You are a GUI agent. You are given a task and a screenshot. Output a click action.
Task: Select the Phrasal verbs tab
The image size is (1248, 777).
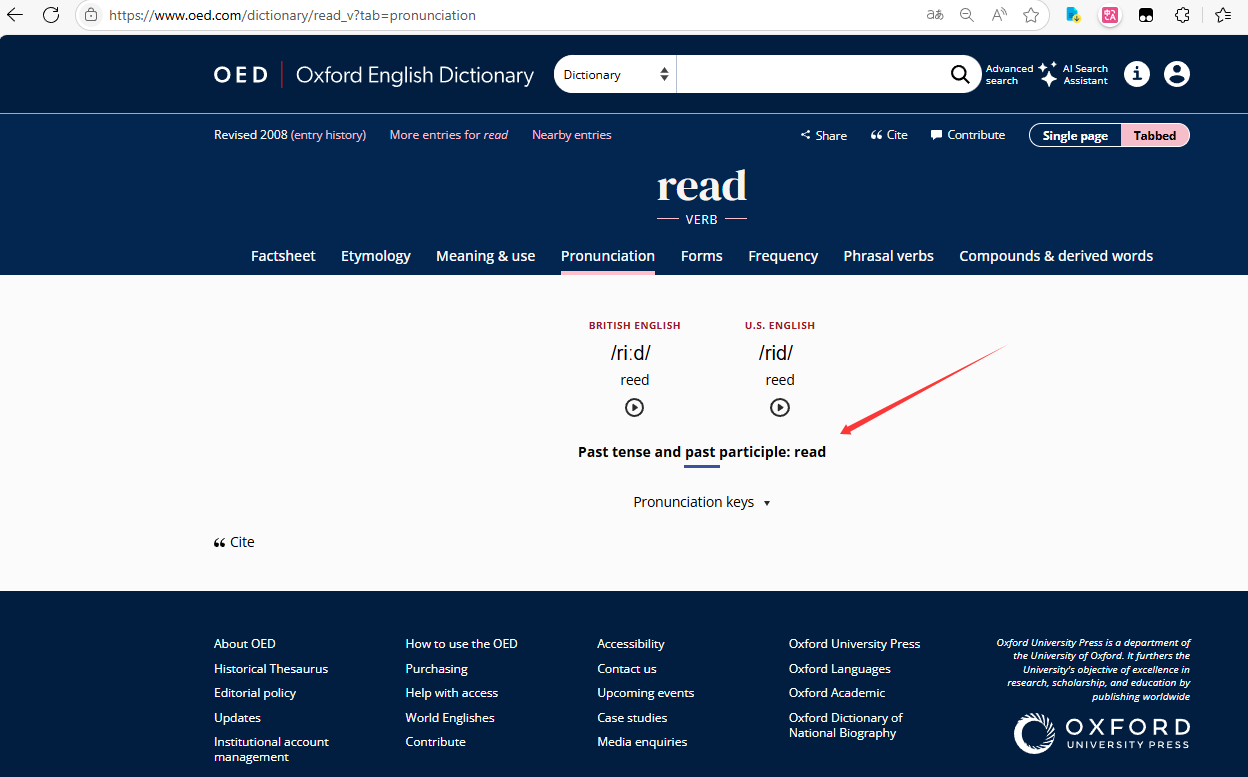click(888, 256)
